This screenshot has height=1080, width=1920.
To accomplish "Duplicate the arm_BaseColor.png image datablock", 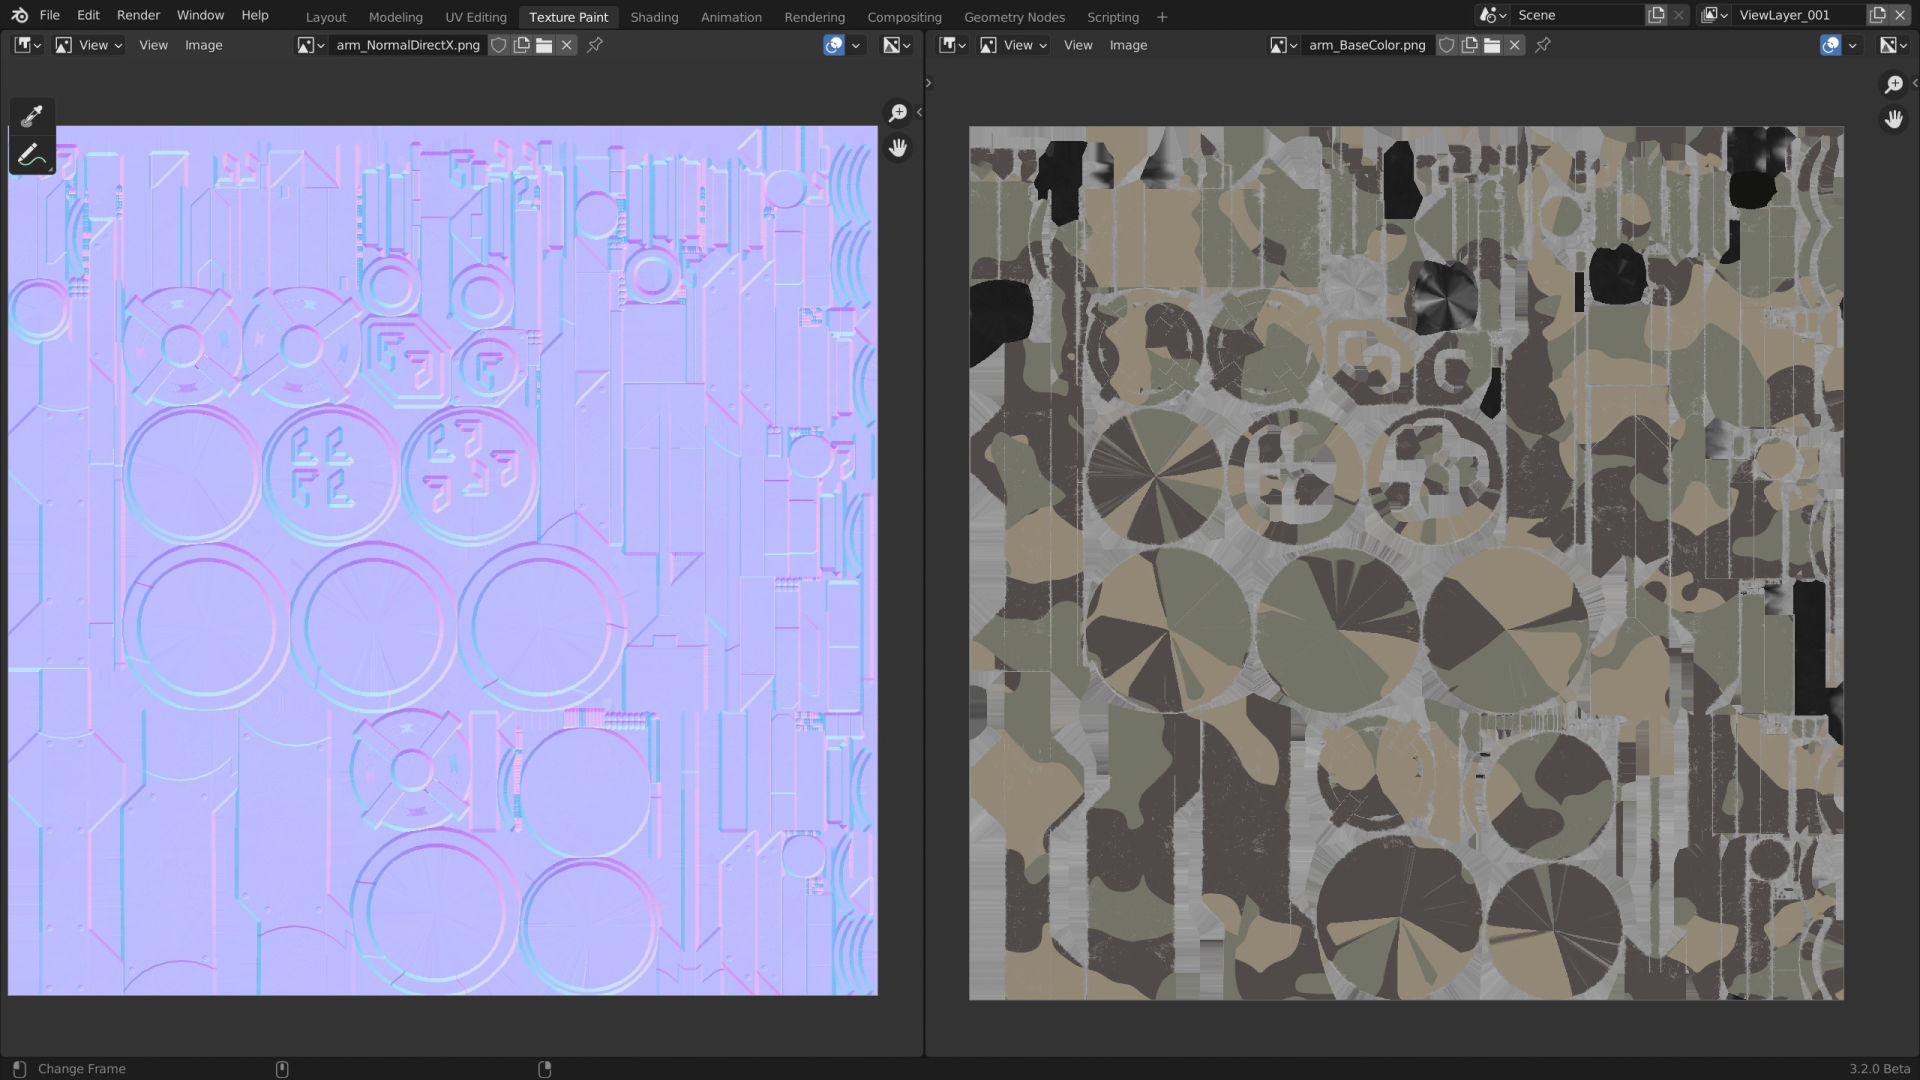I will (x=1469, y=45).
